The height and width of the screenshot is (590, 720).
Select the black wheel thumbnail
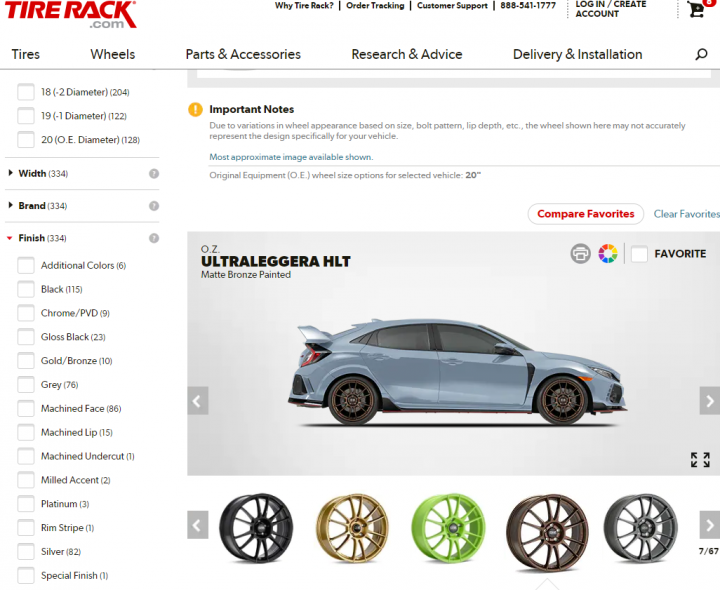(x=256, y=528)
